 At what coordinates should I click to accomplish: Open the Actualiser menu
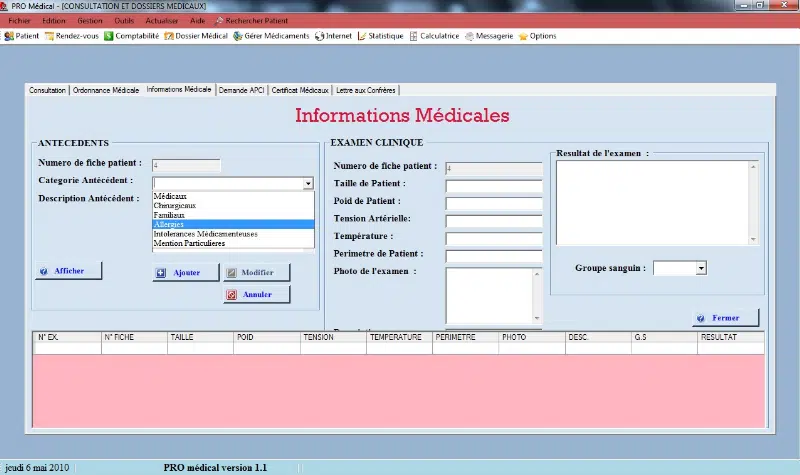162,21
